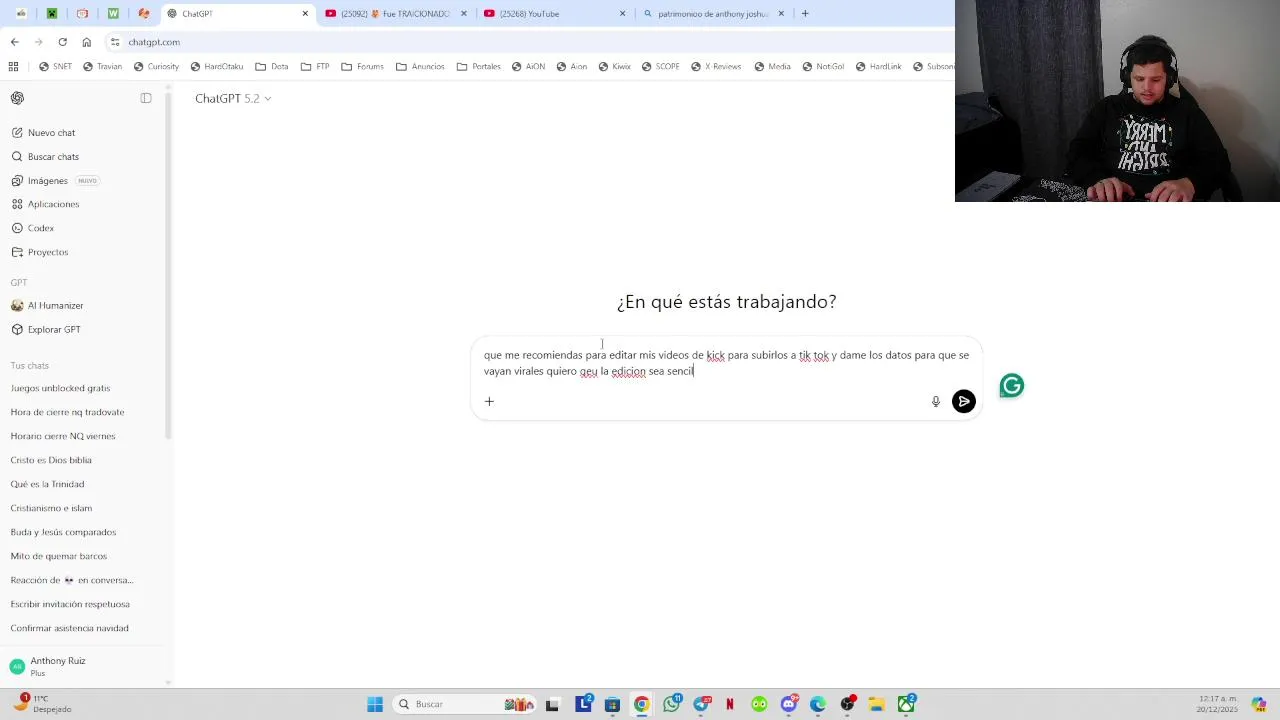Open the pinned green W tab
Image resolution: width=1280 pixels, height=720 pixels.
(113, 14)
